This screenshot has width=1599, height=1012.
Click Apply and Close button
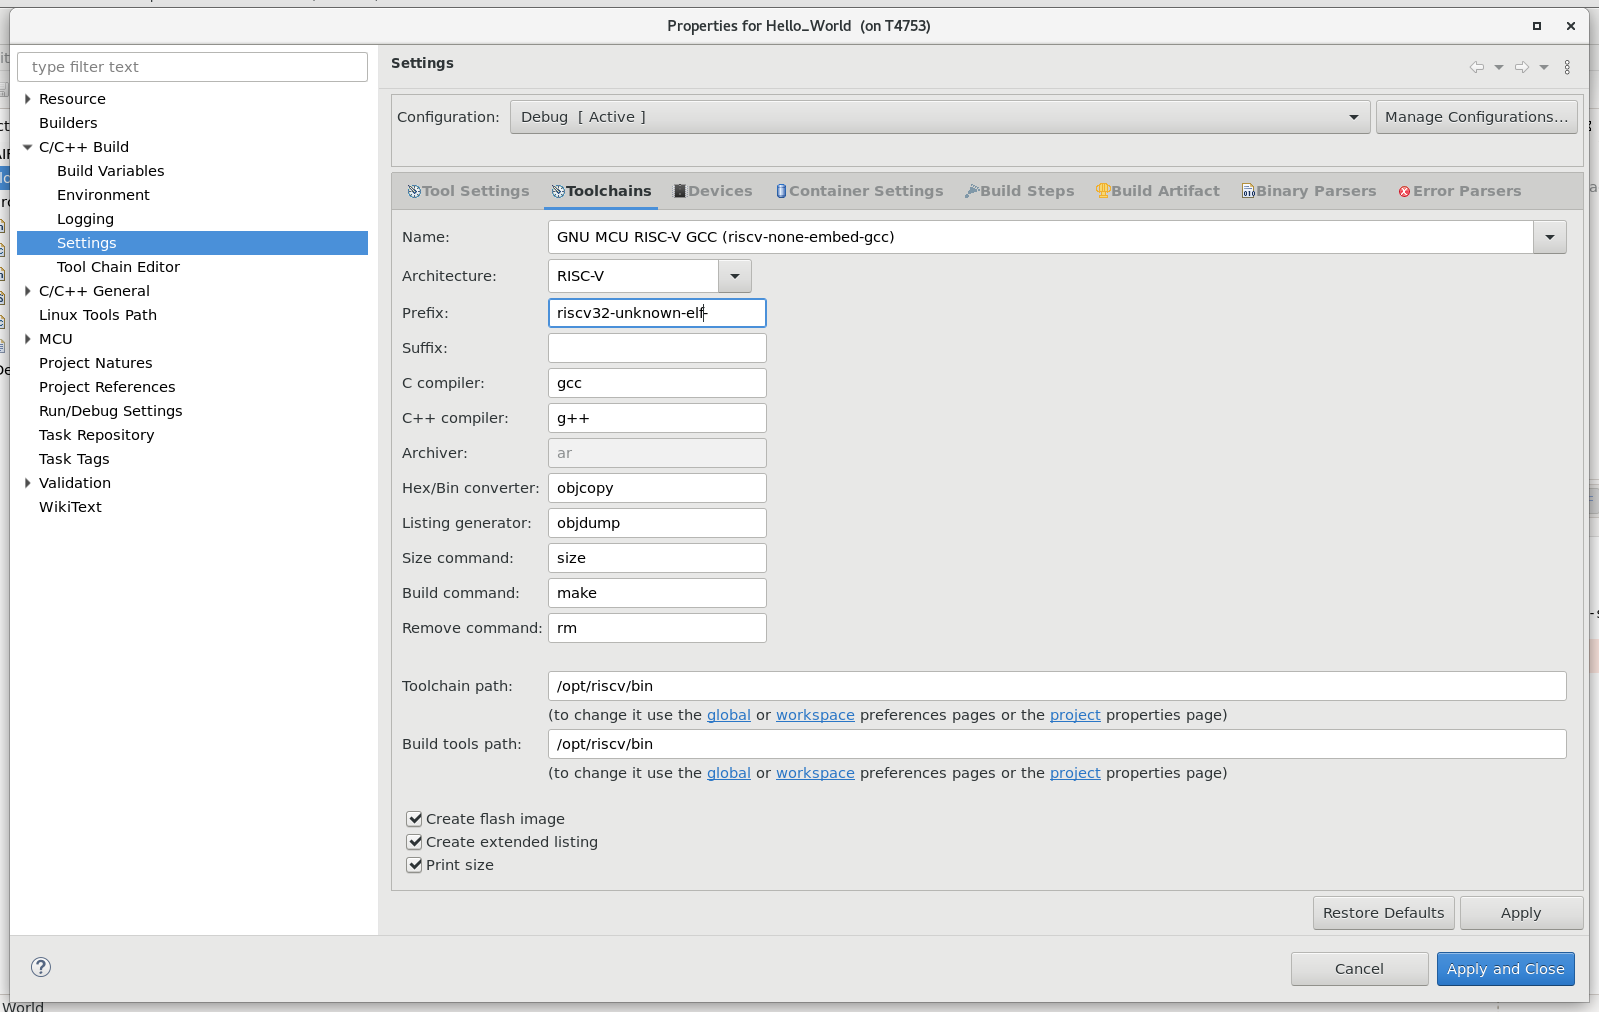point(1505,969)
